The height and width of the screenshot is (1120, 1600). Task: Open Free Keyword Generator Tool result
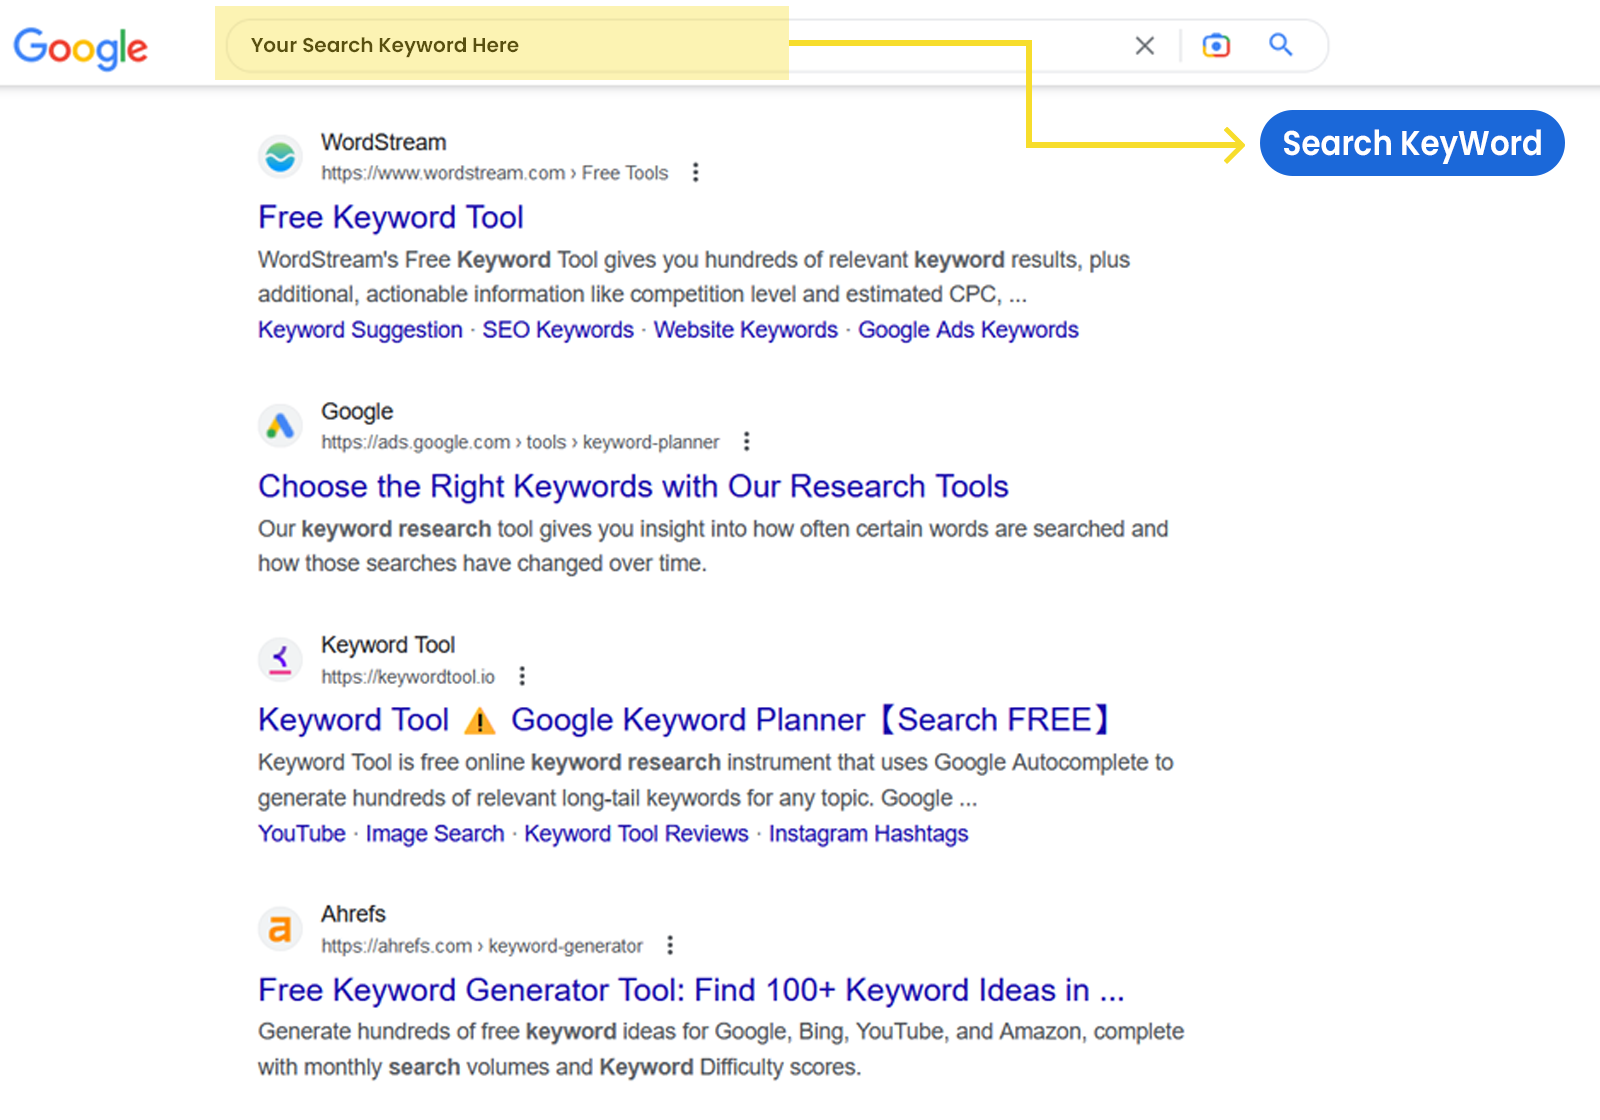tap(691, 990)
